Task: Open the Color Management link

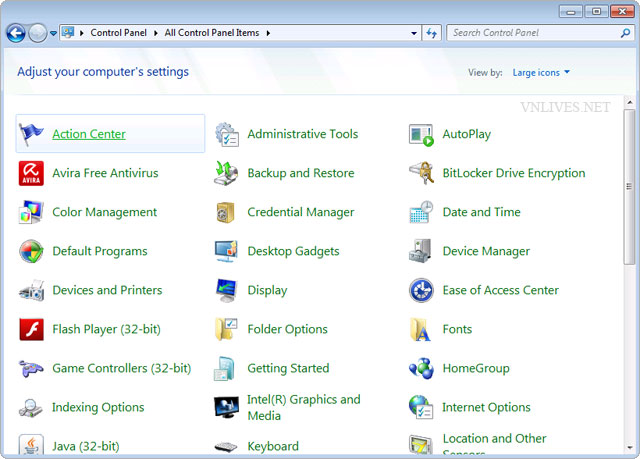Action: (x=104, y=212)
